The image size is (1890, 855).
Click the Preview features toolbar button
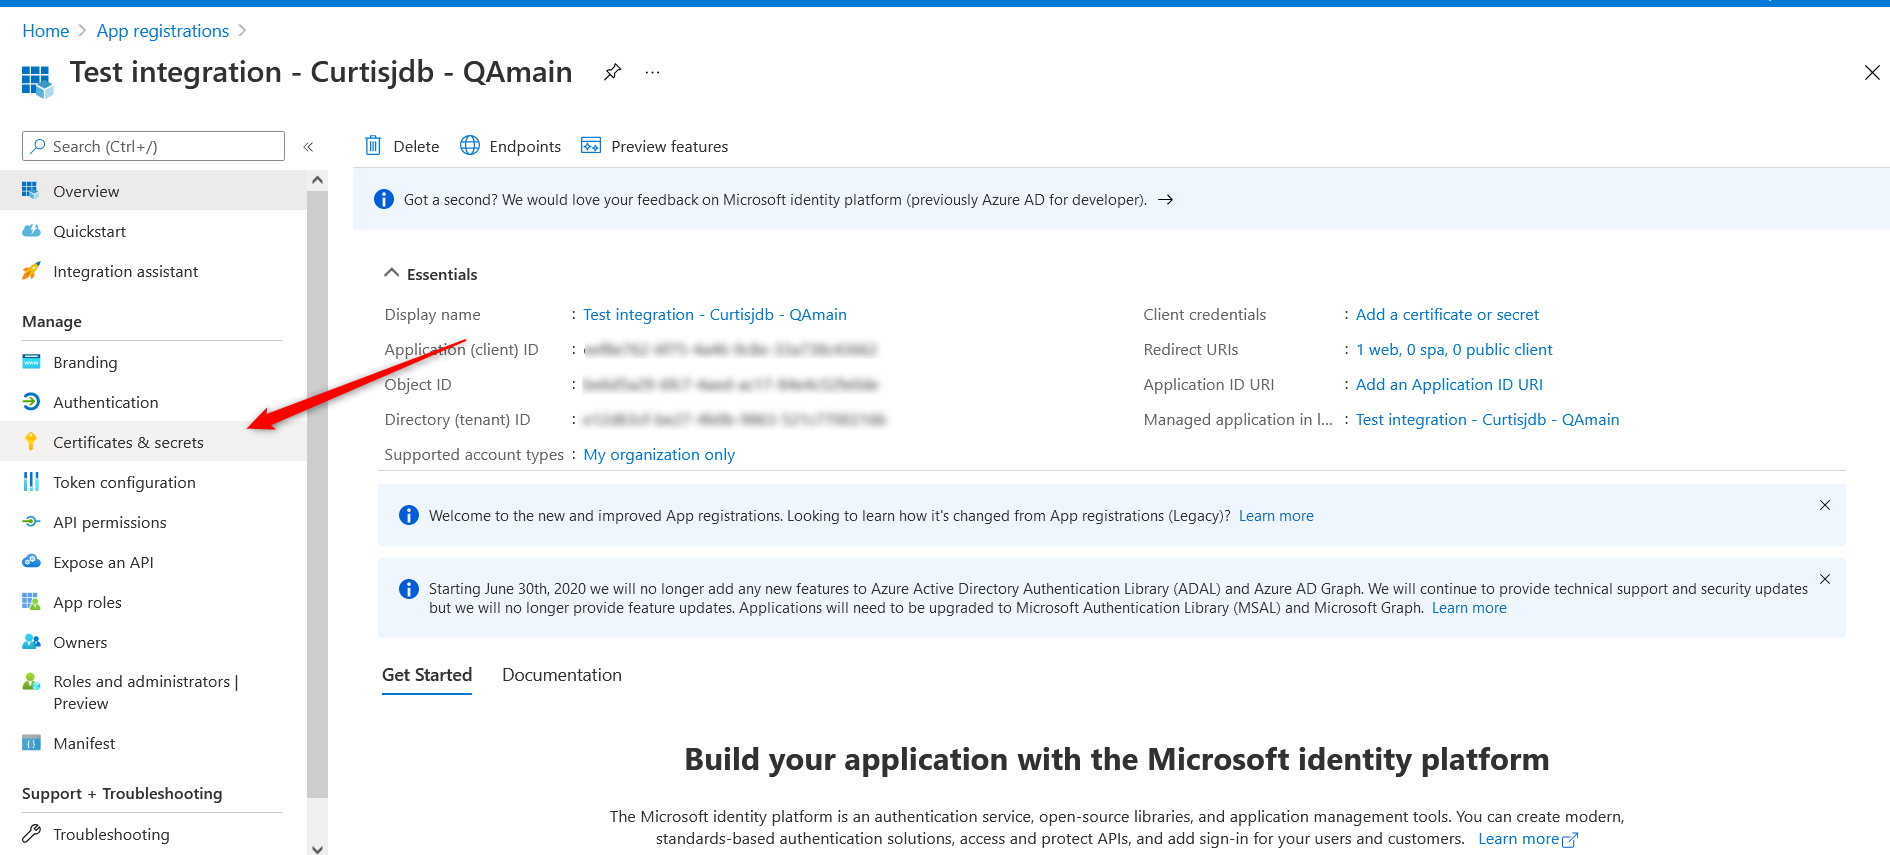click(655, 146)
